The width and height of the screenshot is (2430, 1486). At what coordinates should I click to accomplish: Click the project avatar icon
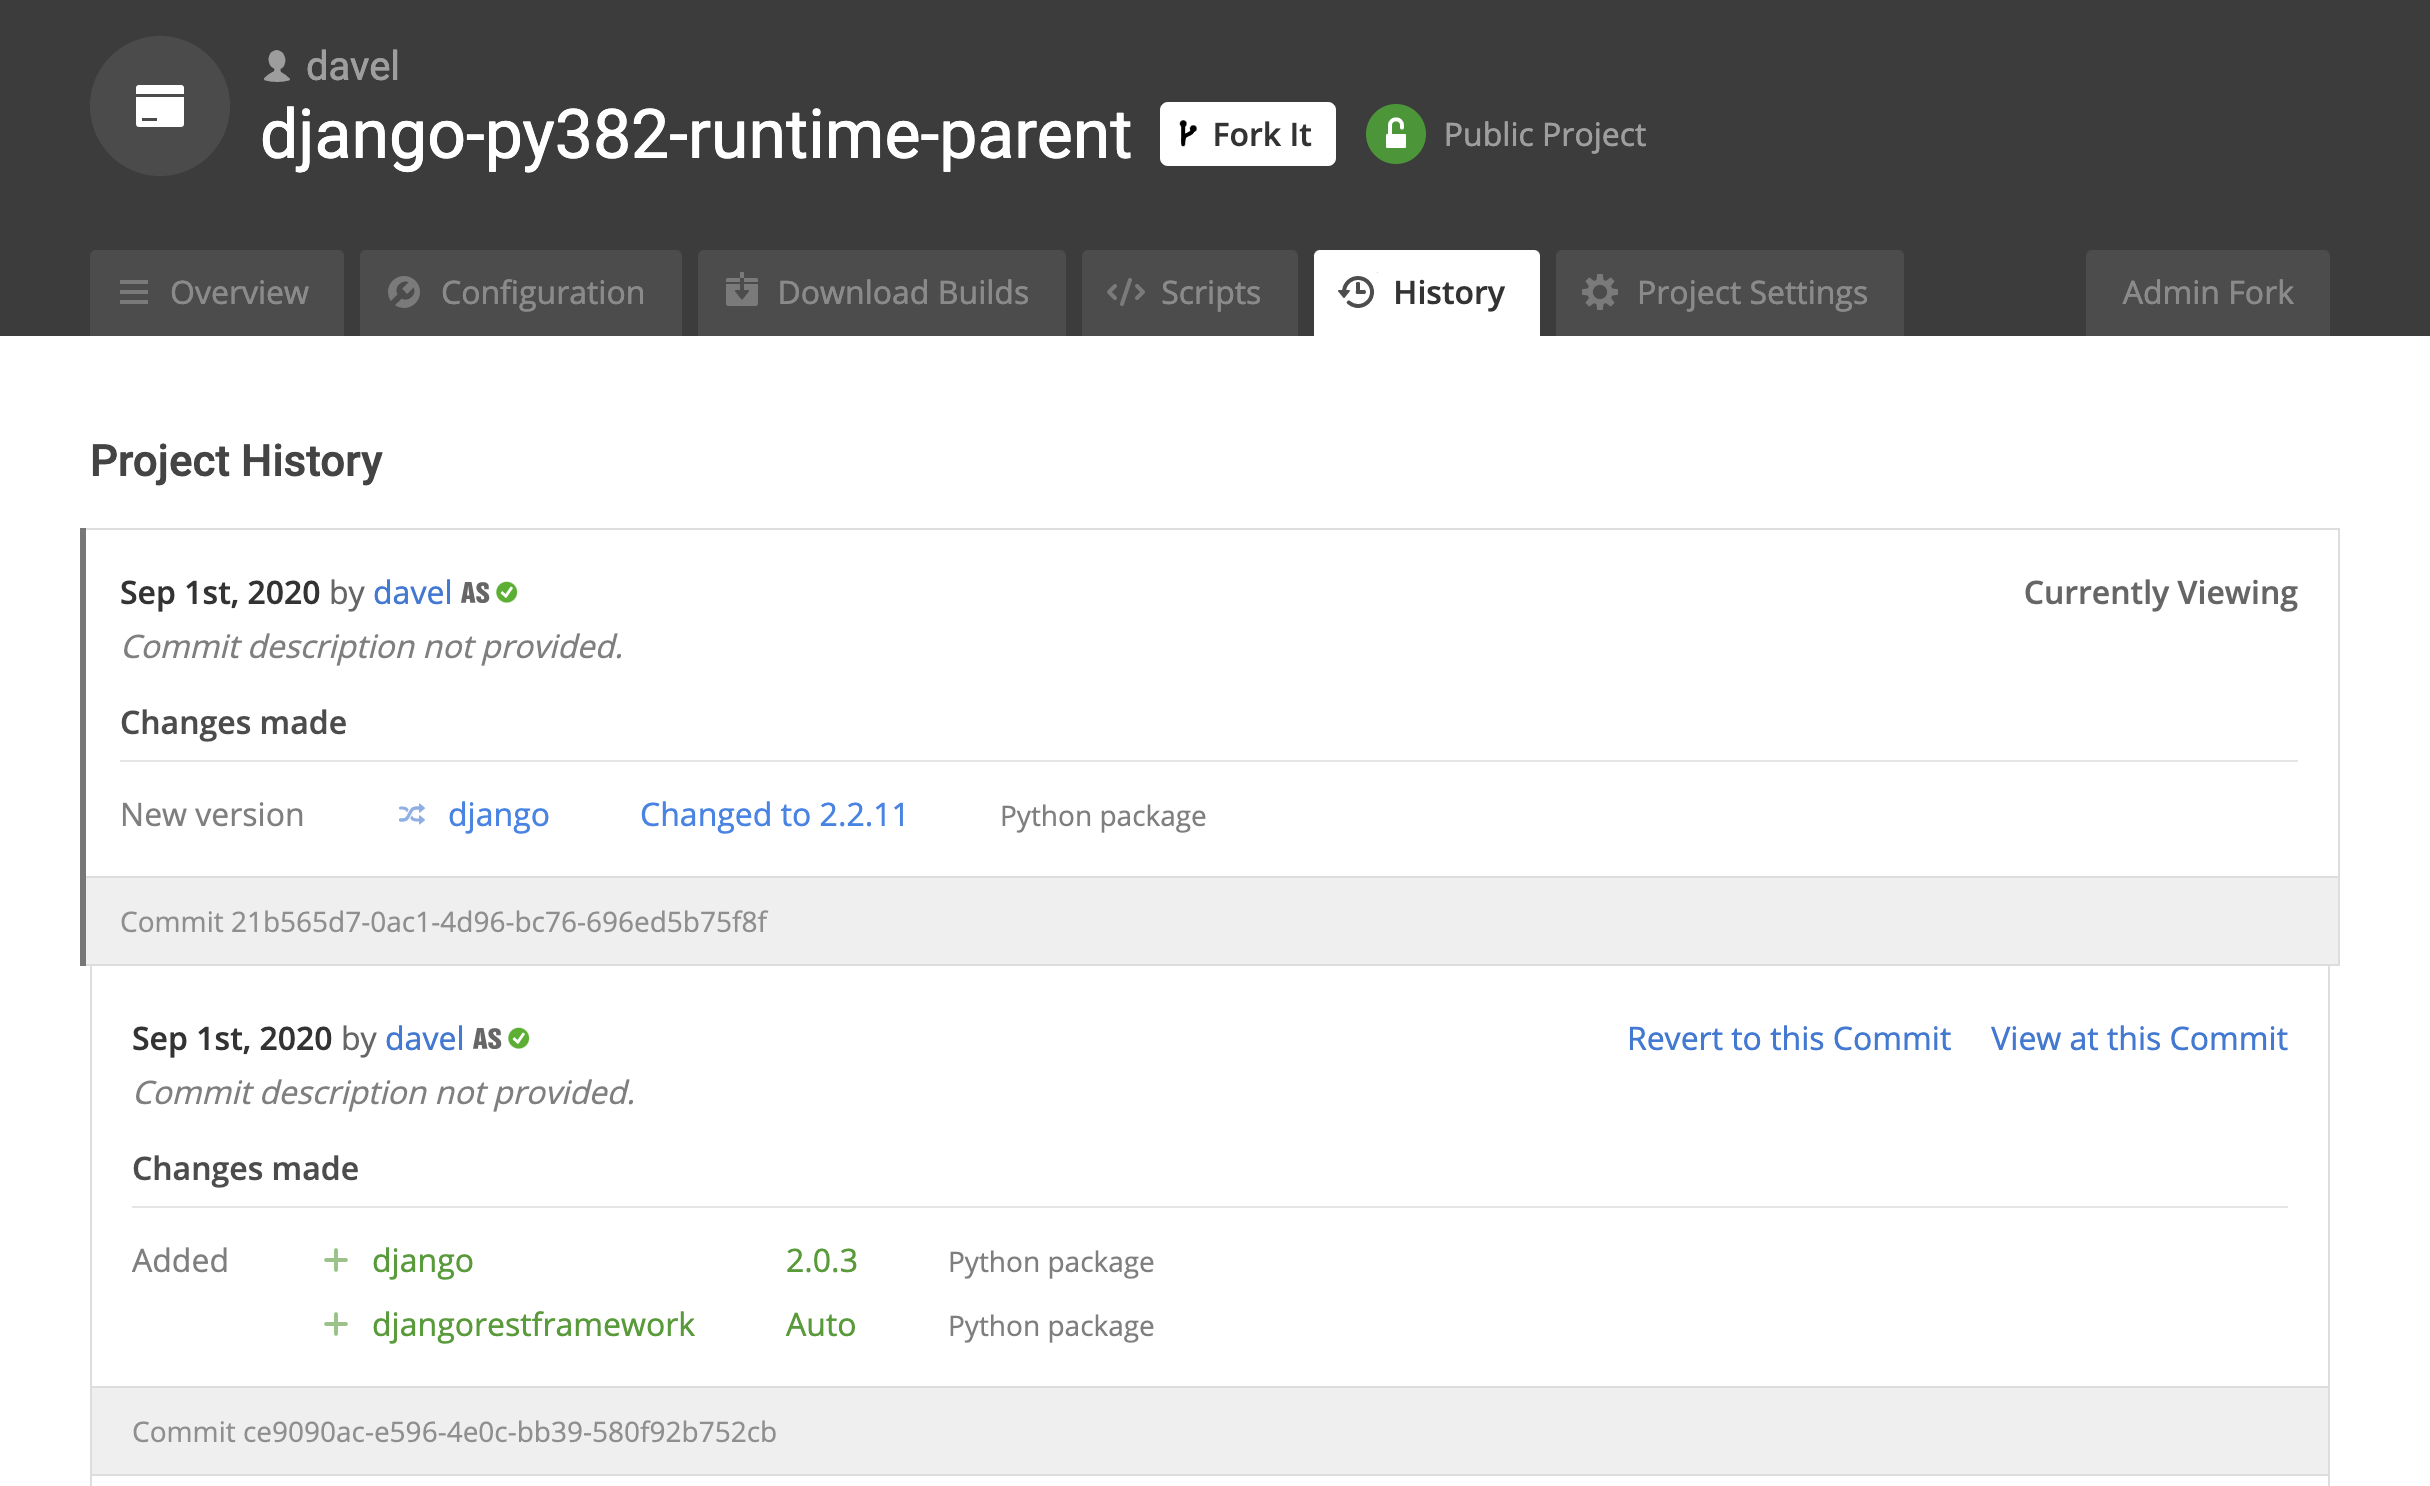coord(160,106)
